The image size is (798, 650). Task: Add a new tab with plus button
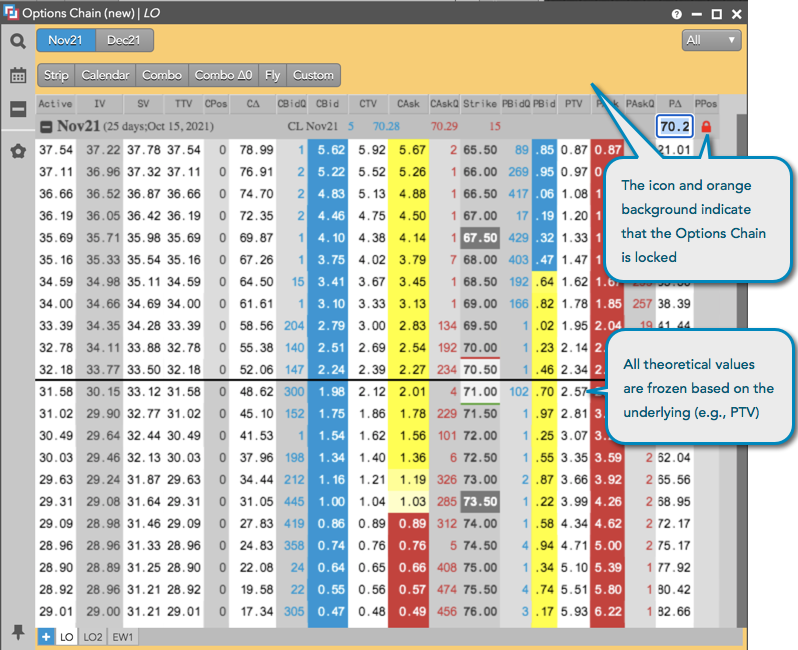(46, 636)
